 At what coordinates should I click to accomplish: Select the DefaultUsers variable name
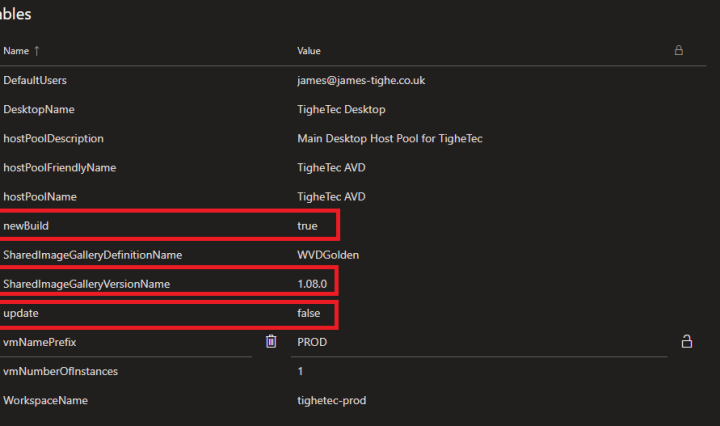35,80
